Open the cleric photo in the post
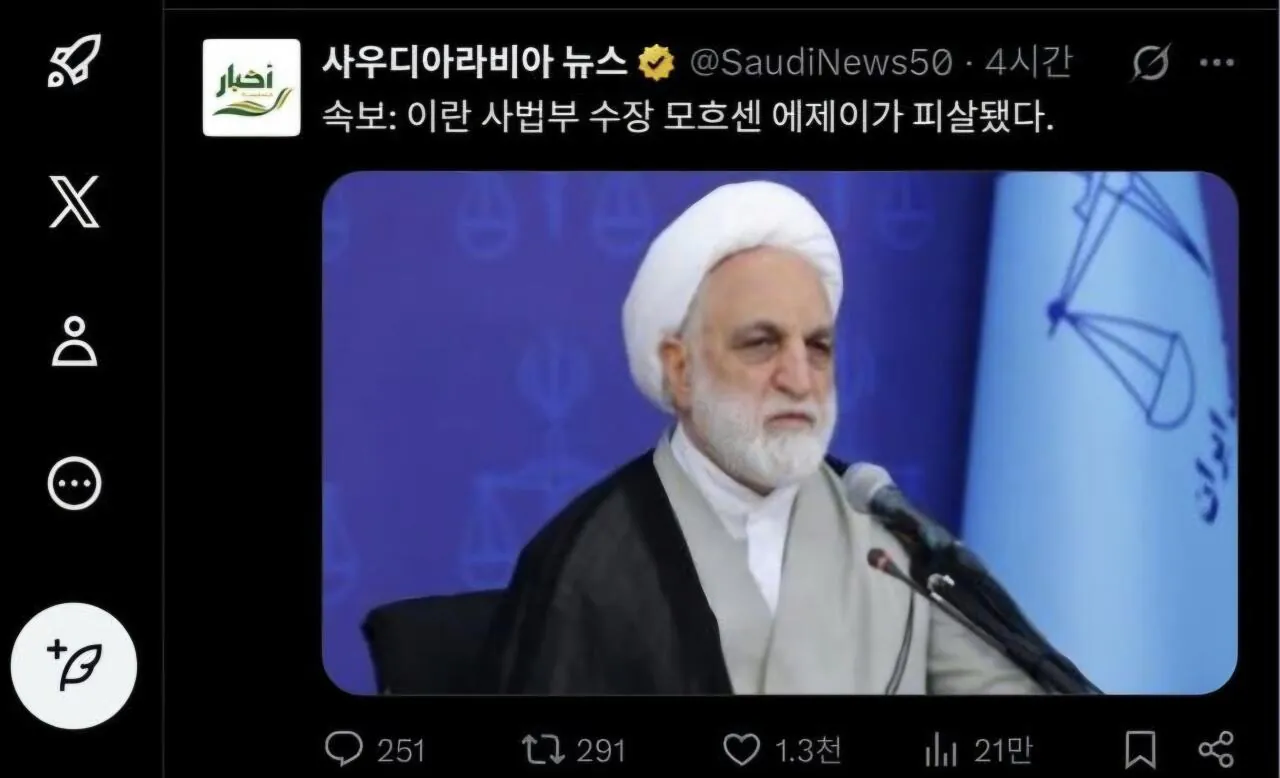The height and width of the screenshot is (778, 1280). tap(780, 433)
